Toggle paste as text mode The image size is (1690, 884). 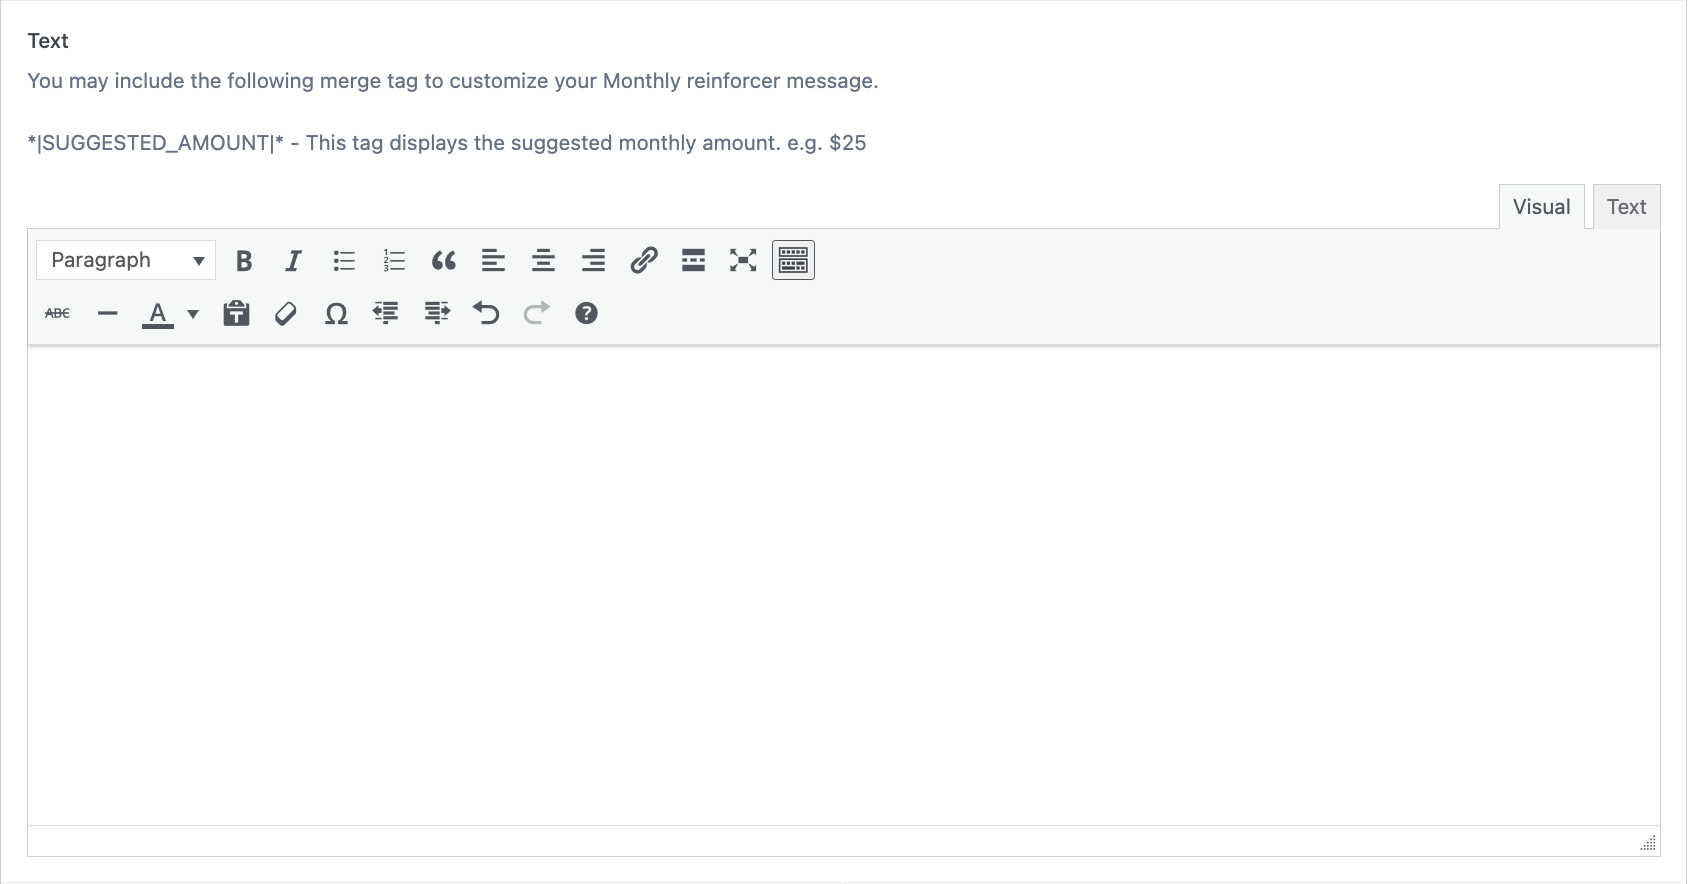coord(236,314)
